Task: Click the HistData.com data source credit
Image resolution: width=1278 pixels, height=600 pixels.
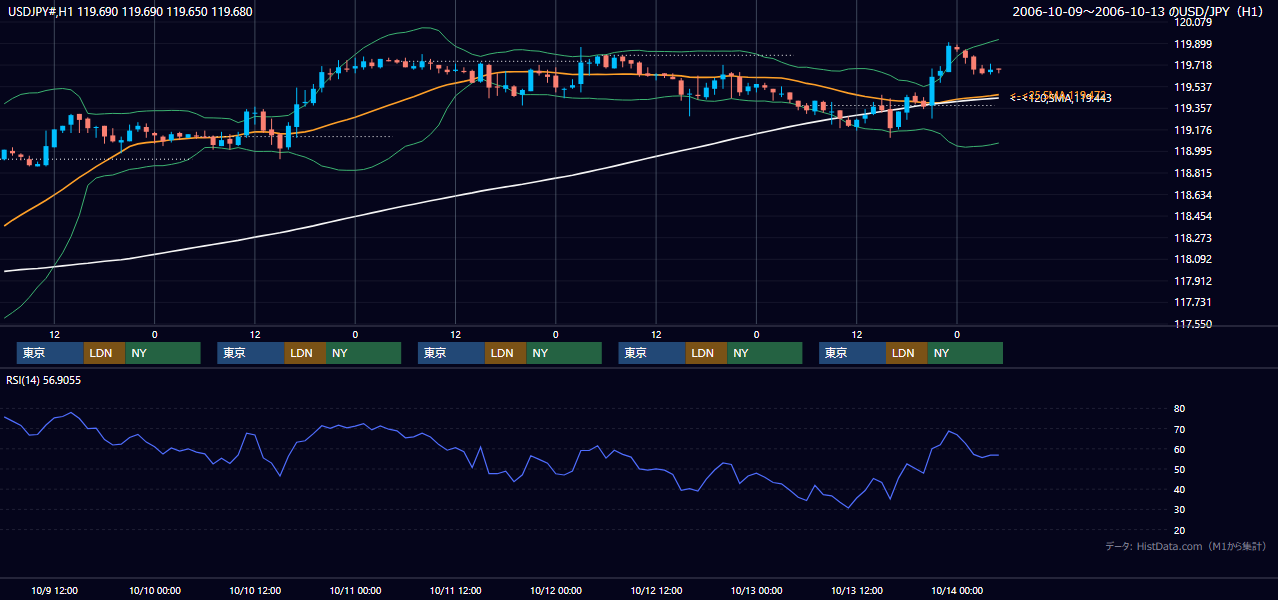Action: (1185, 546)
